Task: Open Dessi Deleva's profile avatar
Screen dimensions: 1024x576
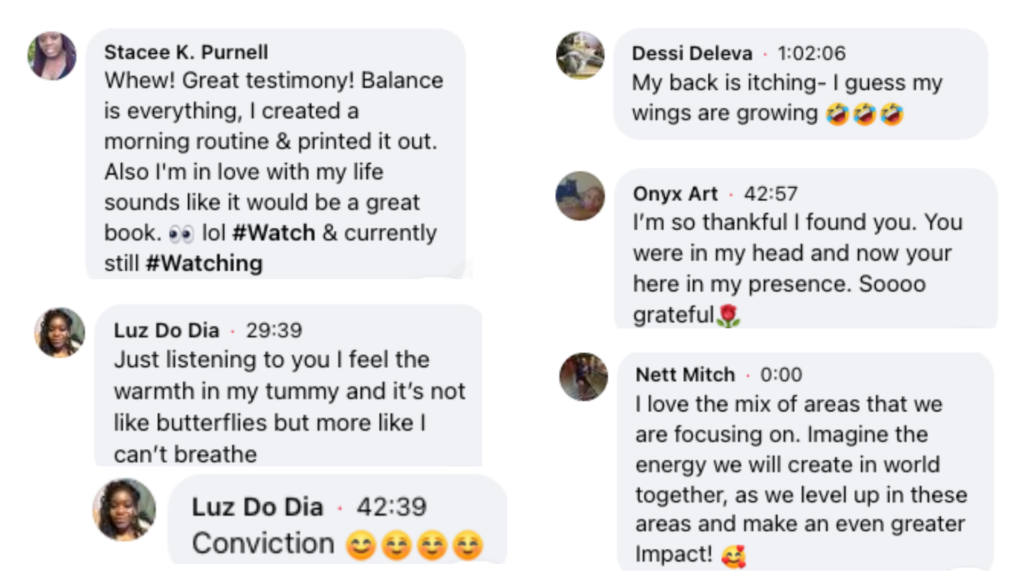Action: pos(580,55)
